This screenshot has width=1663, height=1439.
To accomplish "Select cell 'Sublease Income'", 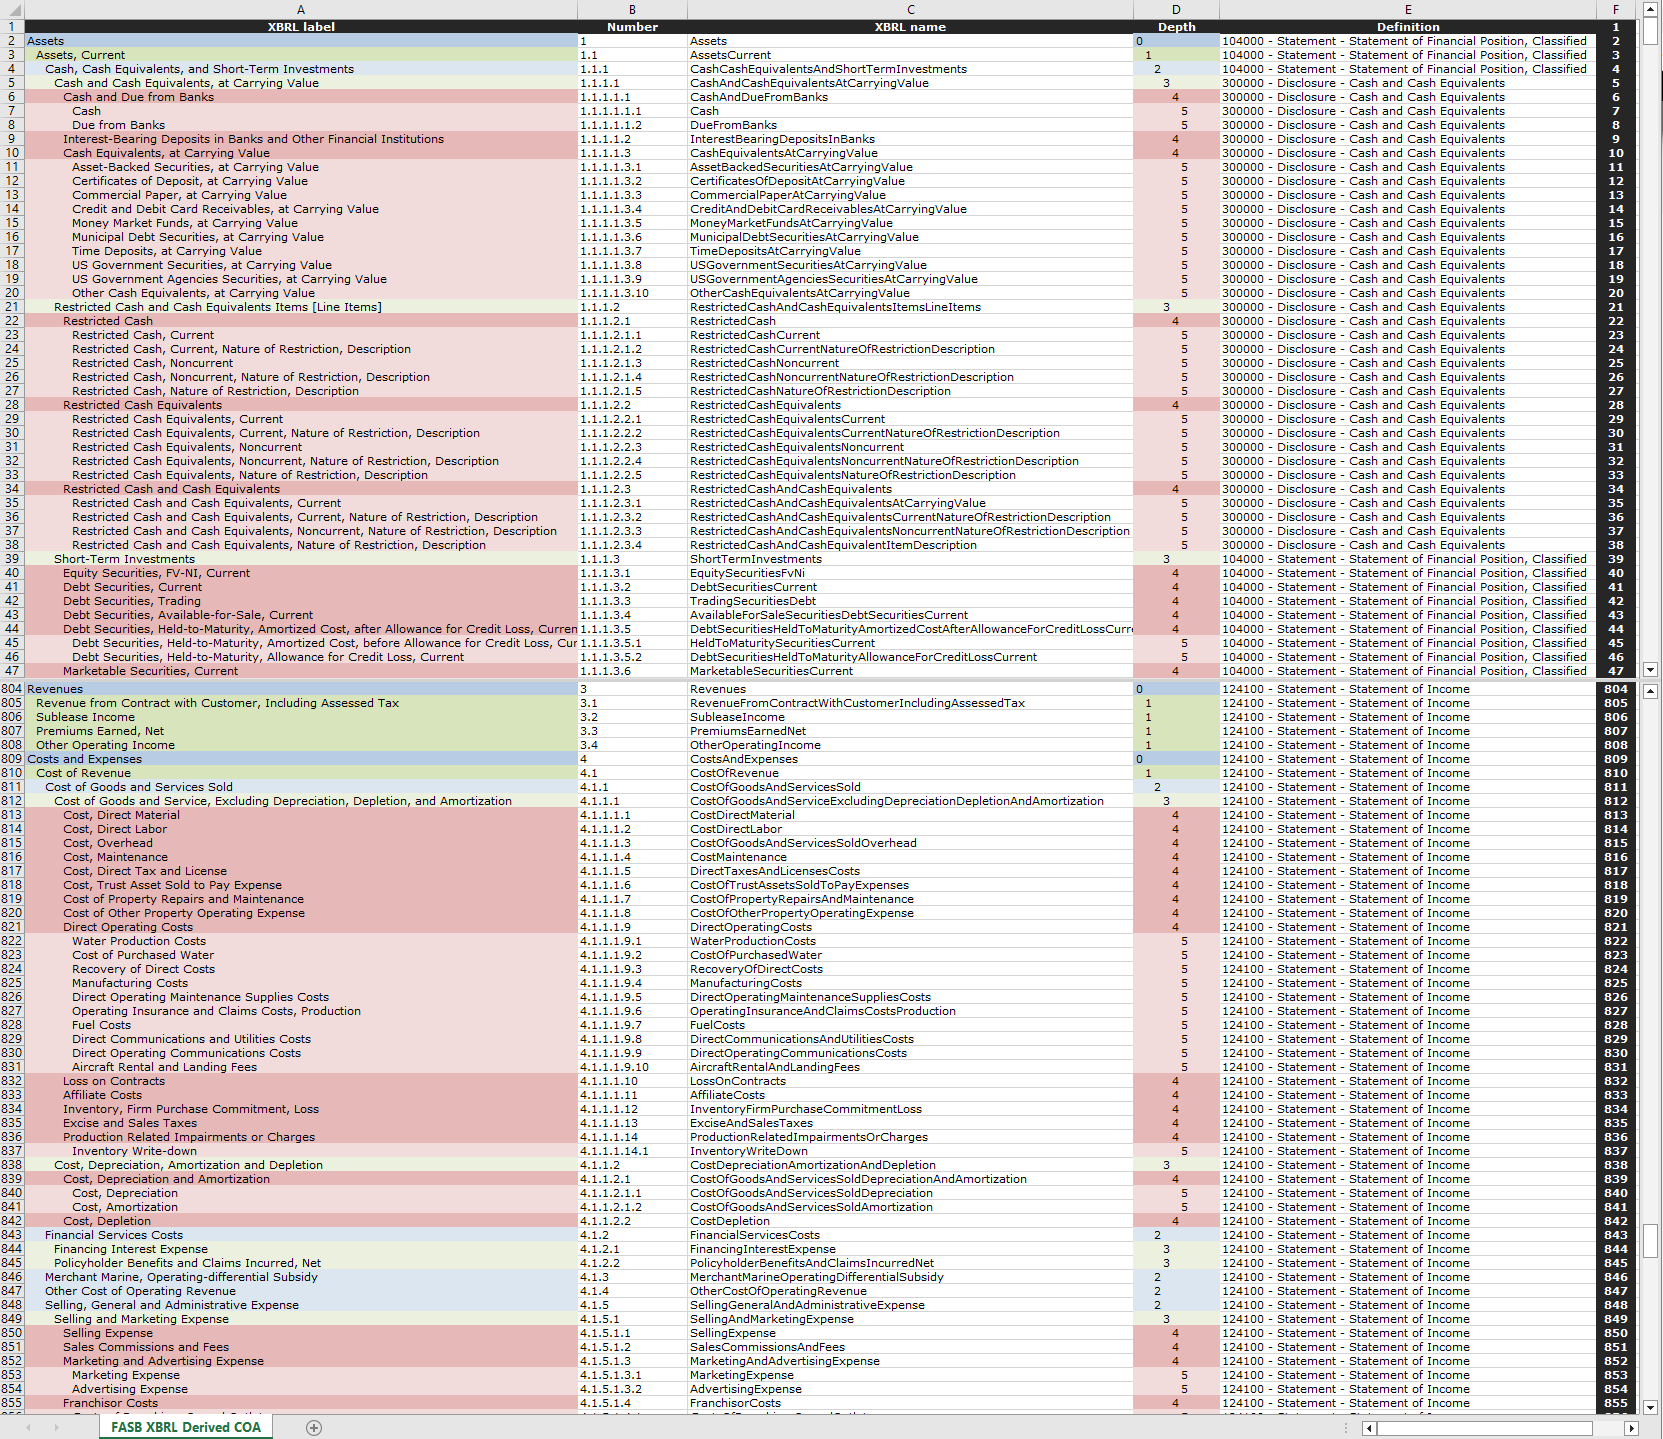I will click(x=301, y=717).
